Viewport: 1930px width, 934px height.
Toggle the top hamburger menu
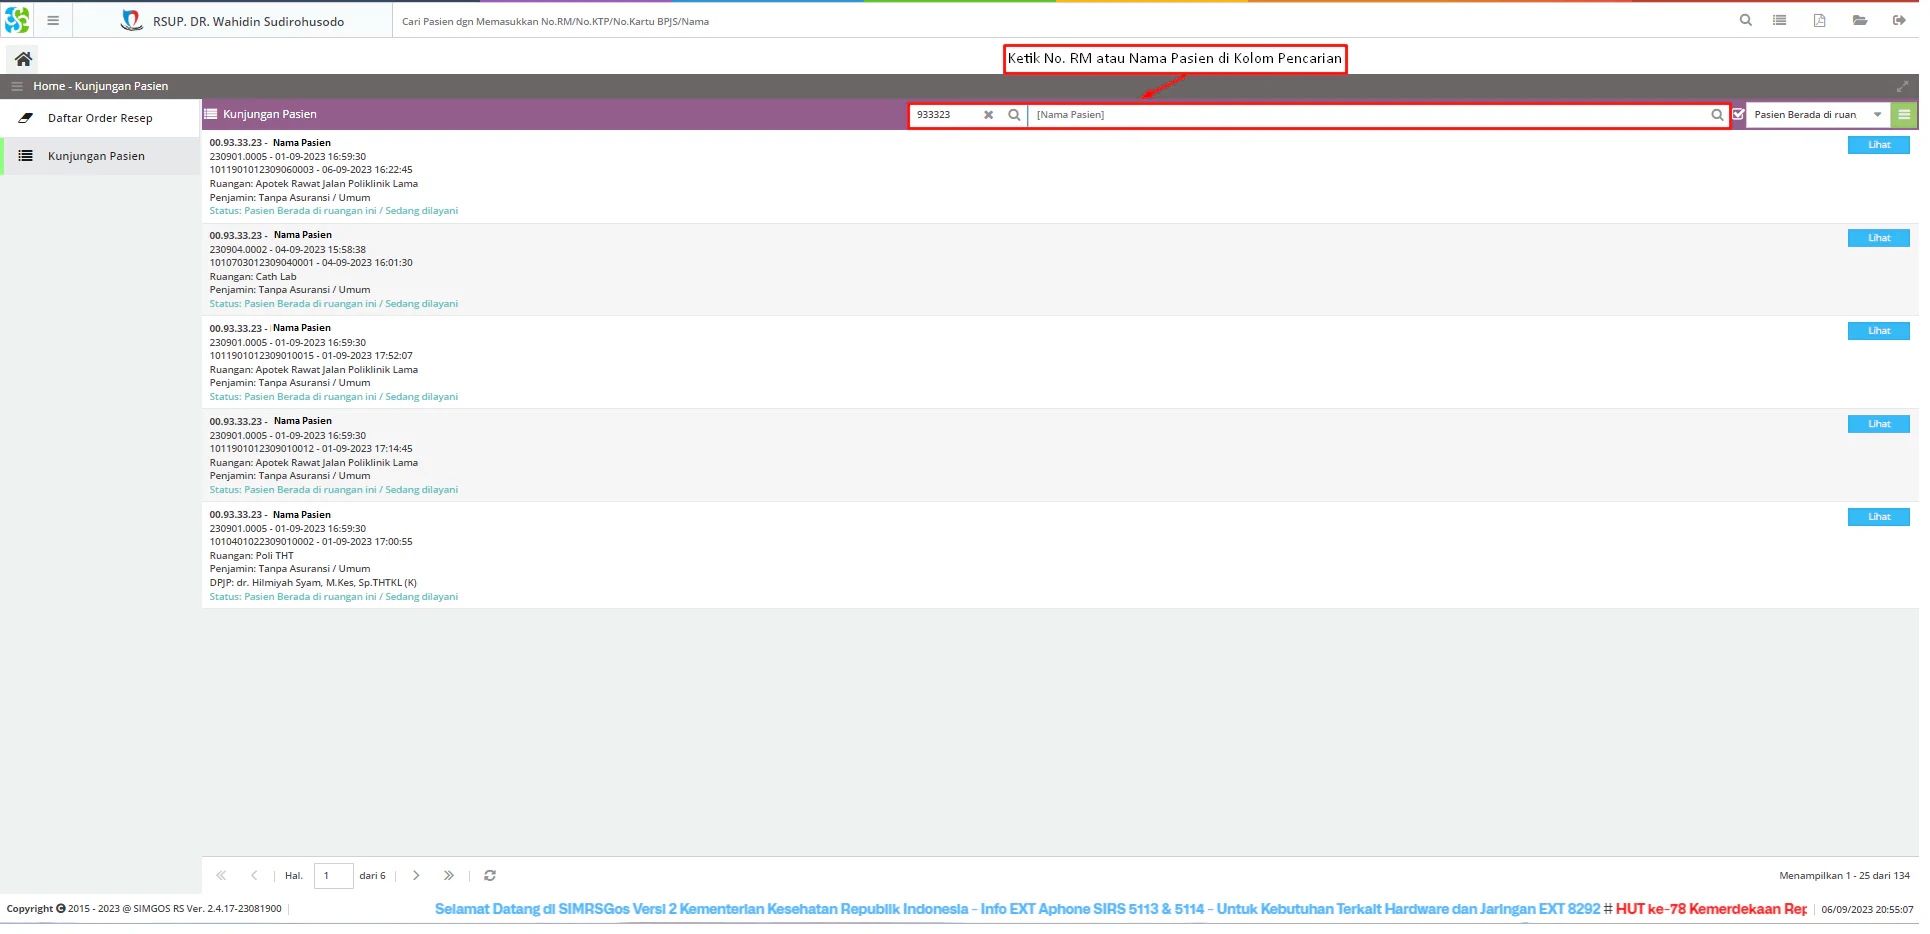coord(53,20)
